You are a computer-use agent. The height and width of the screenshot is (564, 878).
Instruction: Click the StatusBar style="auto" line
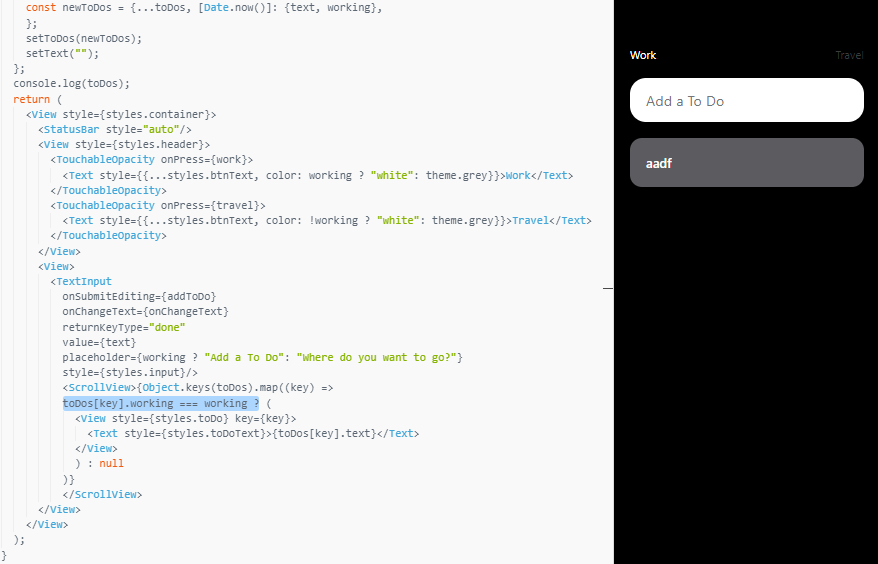tap(115, 129)
